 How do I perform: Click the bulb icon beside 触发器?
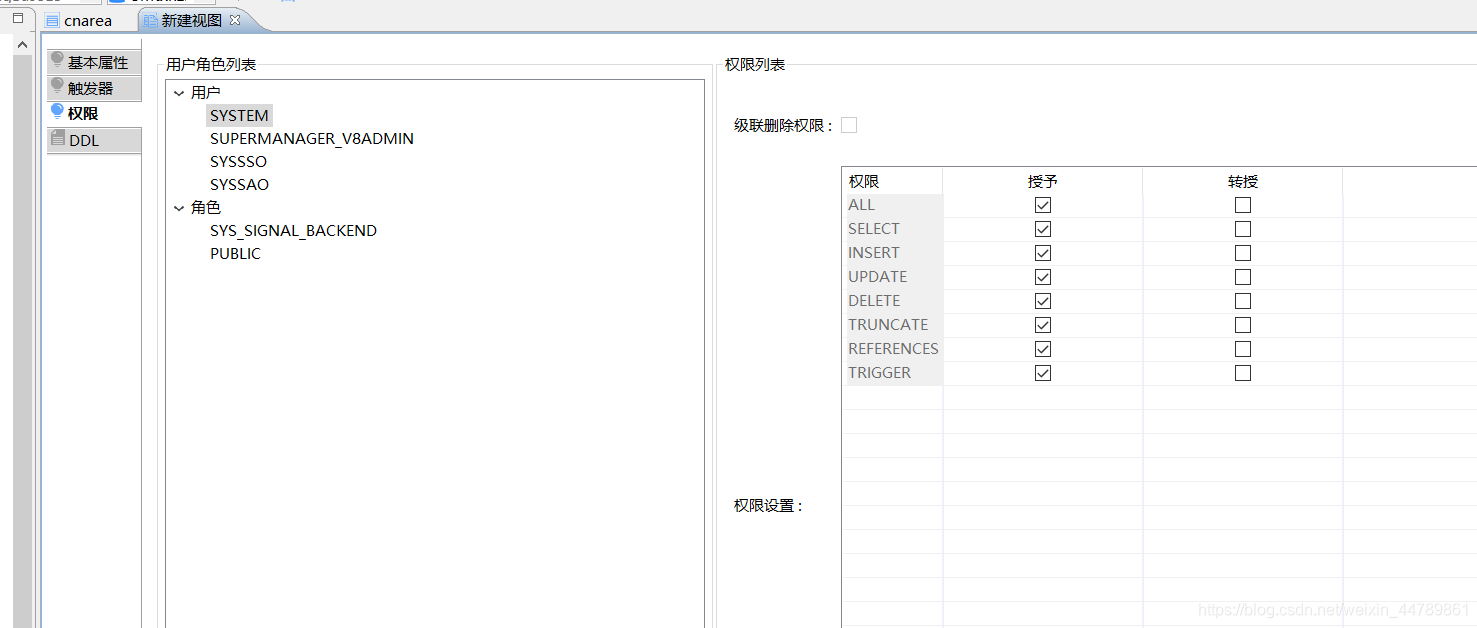(57, 86)
